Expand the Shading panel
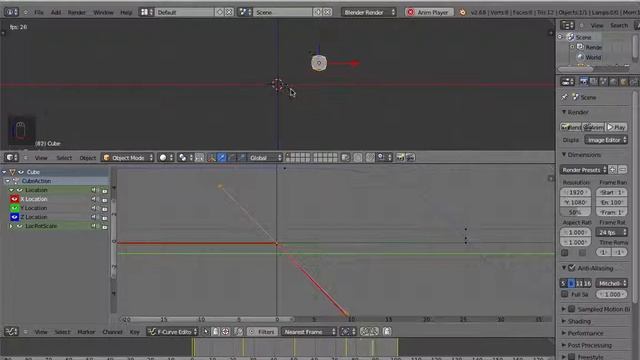640x360 pixels. (x=564, y=321)
